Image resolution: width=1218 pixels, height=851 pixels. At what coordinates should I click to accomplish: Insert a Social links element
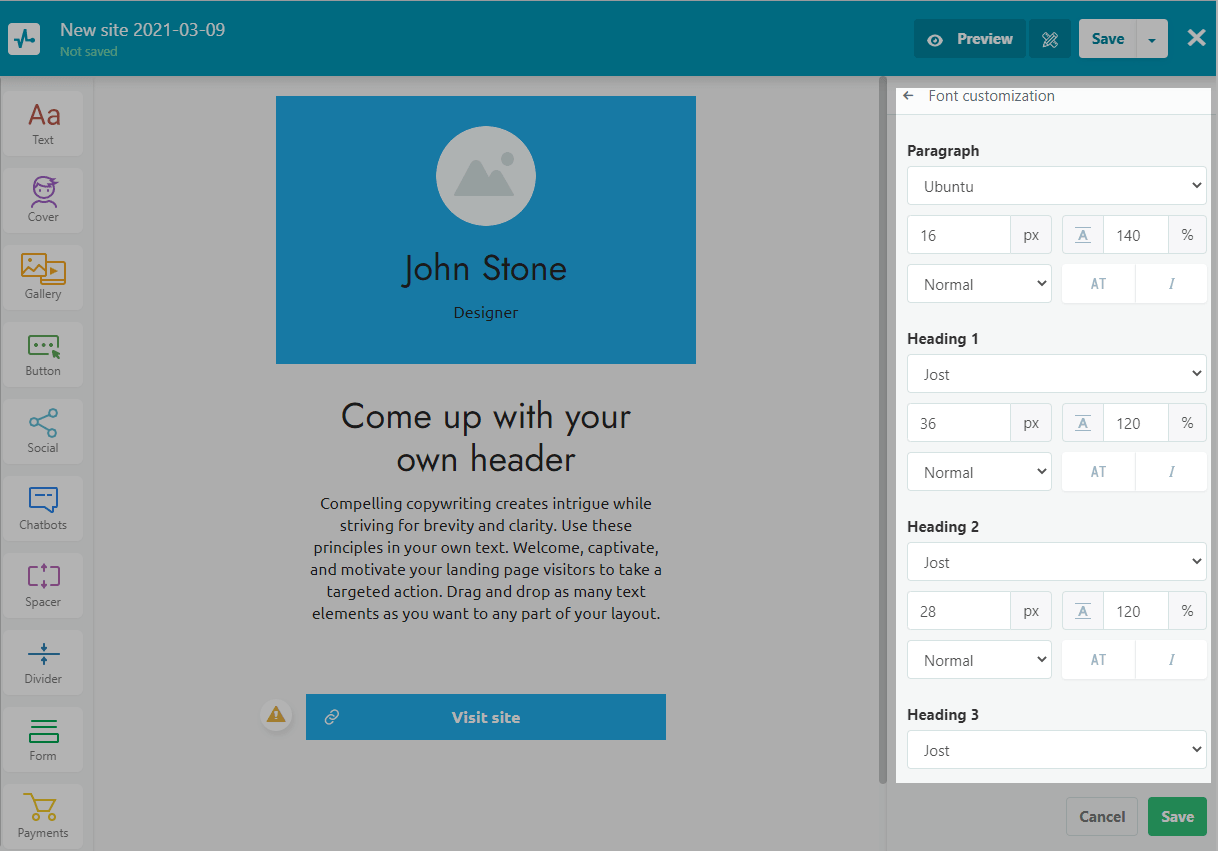click(x=43, y=431)
